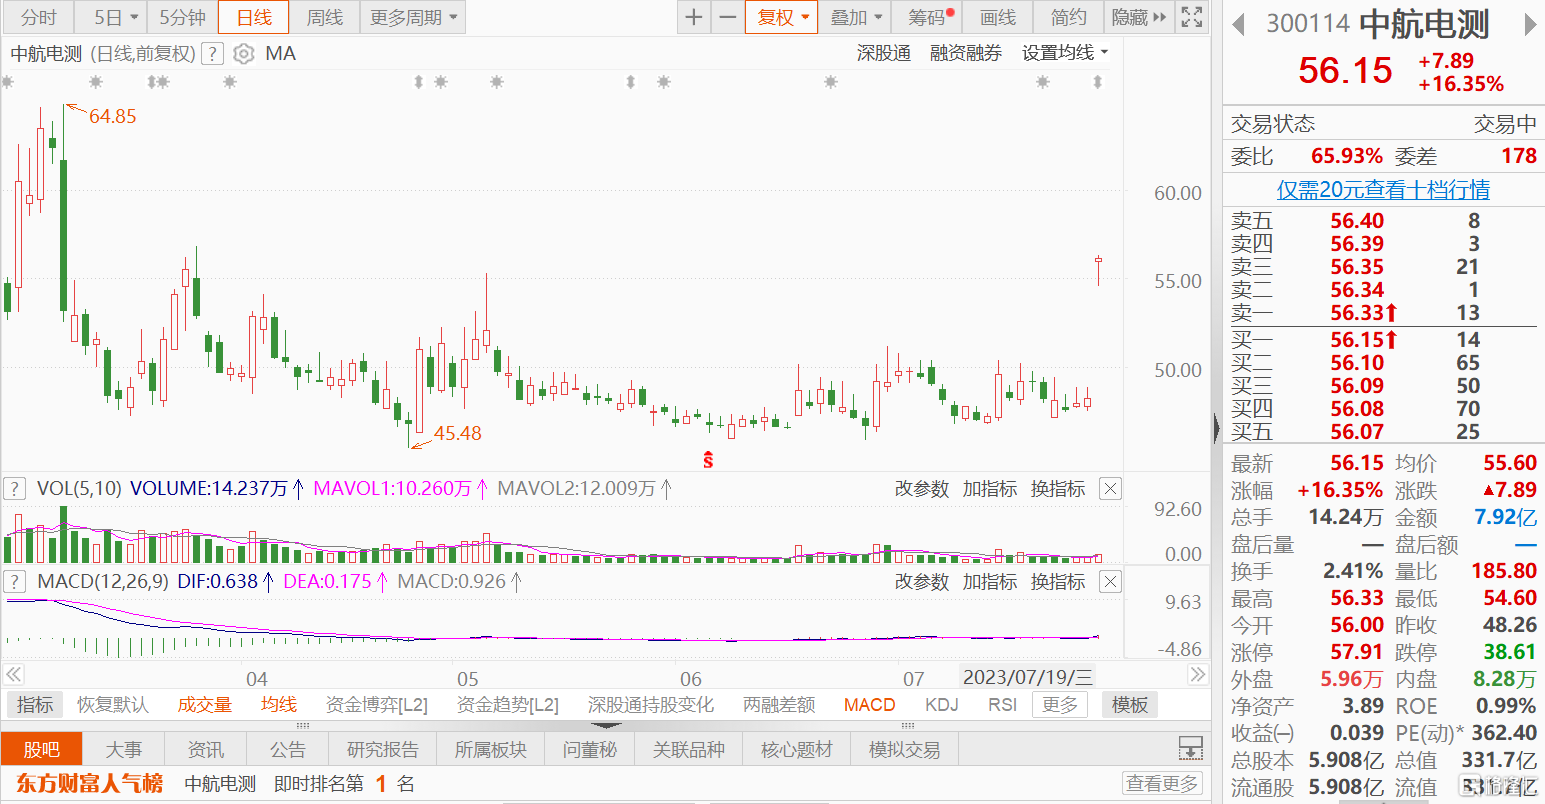This screenshot has width=1545, height=804.
Task: Open 更多 indicators button
Action: 1060,705
